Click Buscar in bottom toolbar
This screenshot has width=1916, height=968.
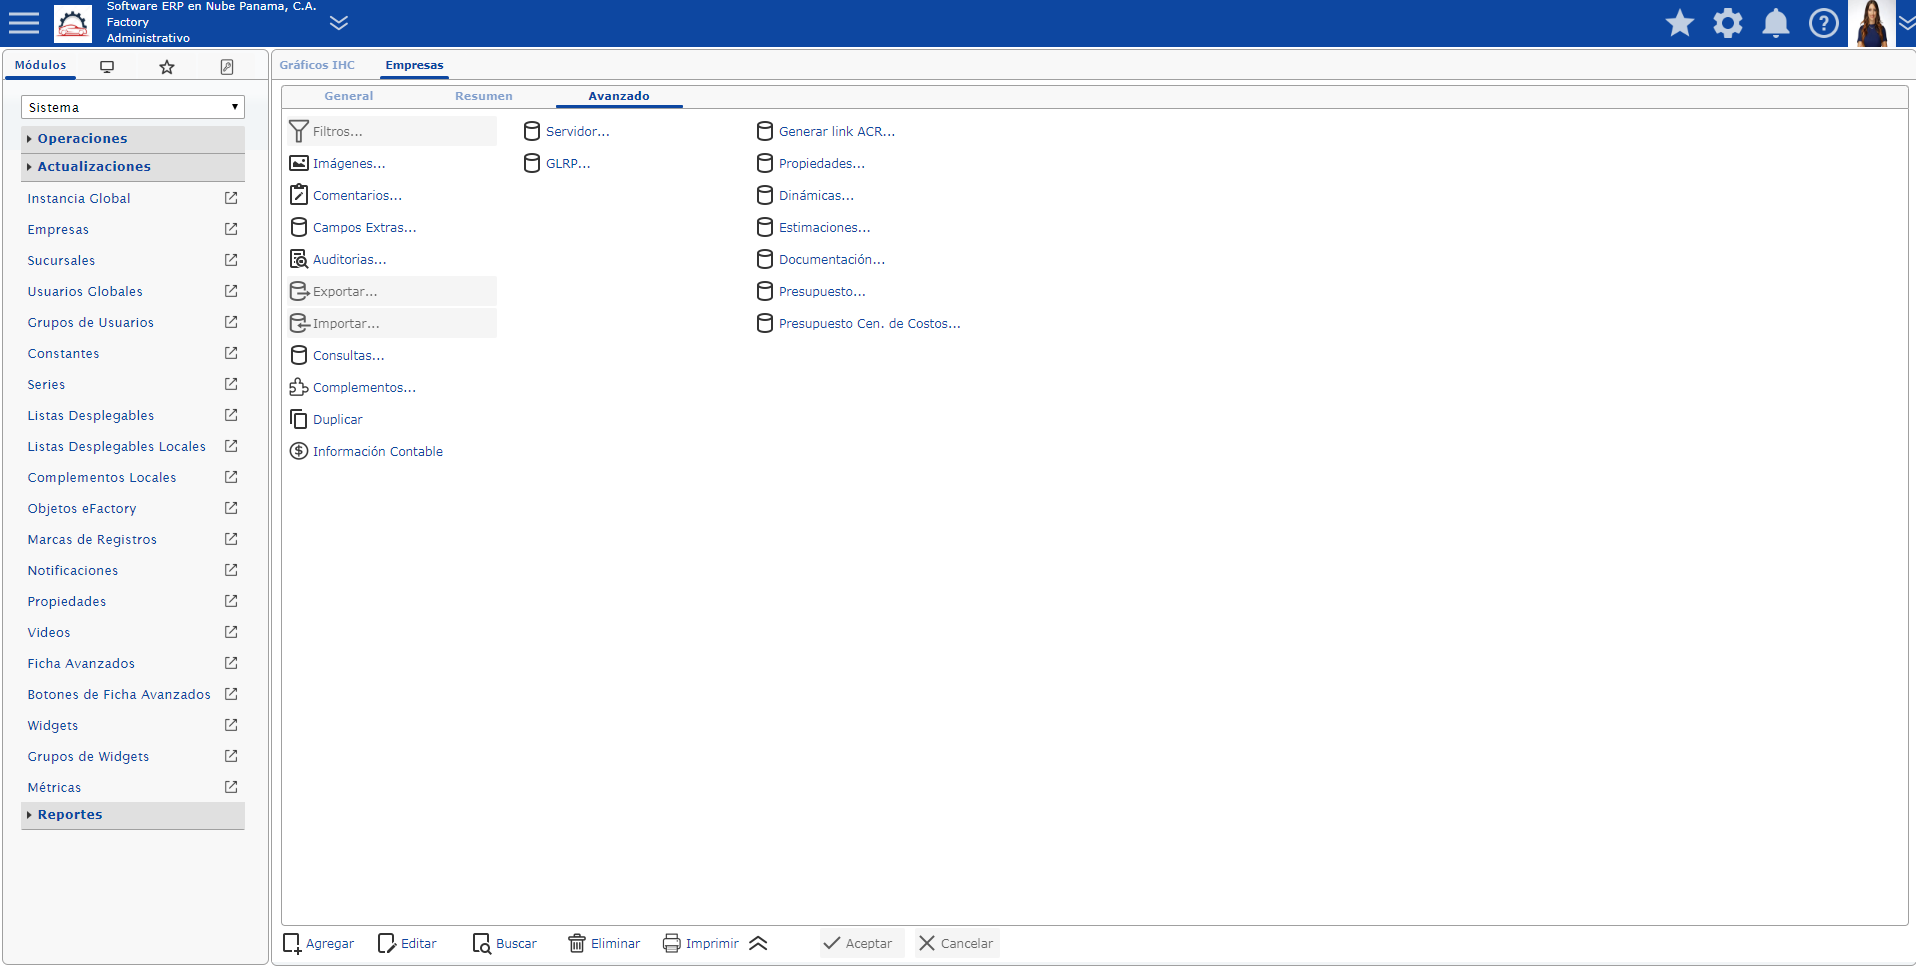point(505,943)
